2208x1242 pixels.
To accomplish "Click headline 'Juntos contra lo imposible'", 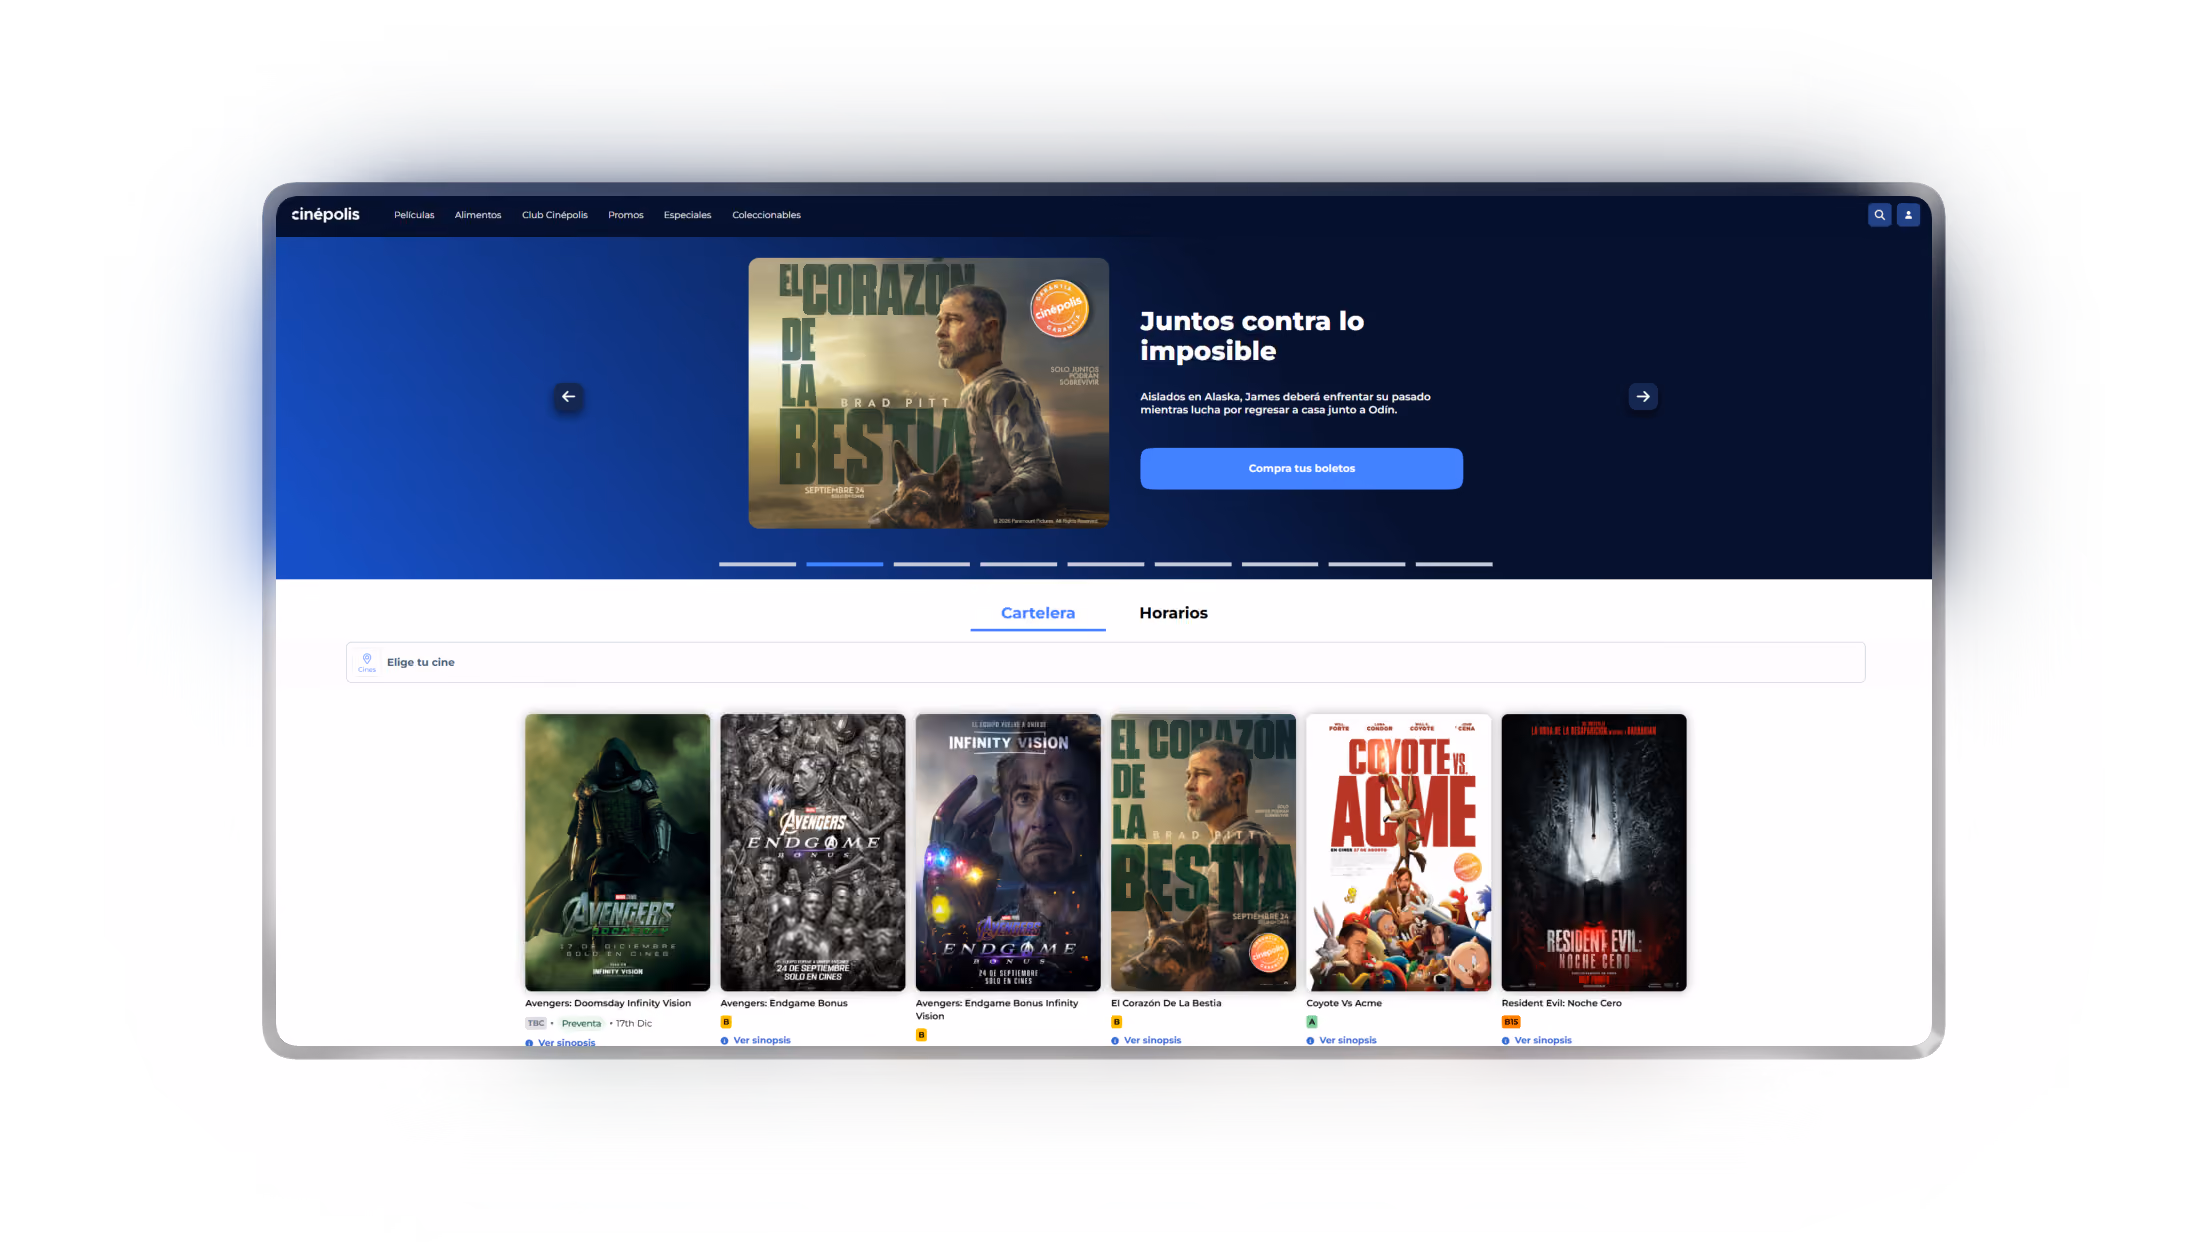I will (1252, 336).
